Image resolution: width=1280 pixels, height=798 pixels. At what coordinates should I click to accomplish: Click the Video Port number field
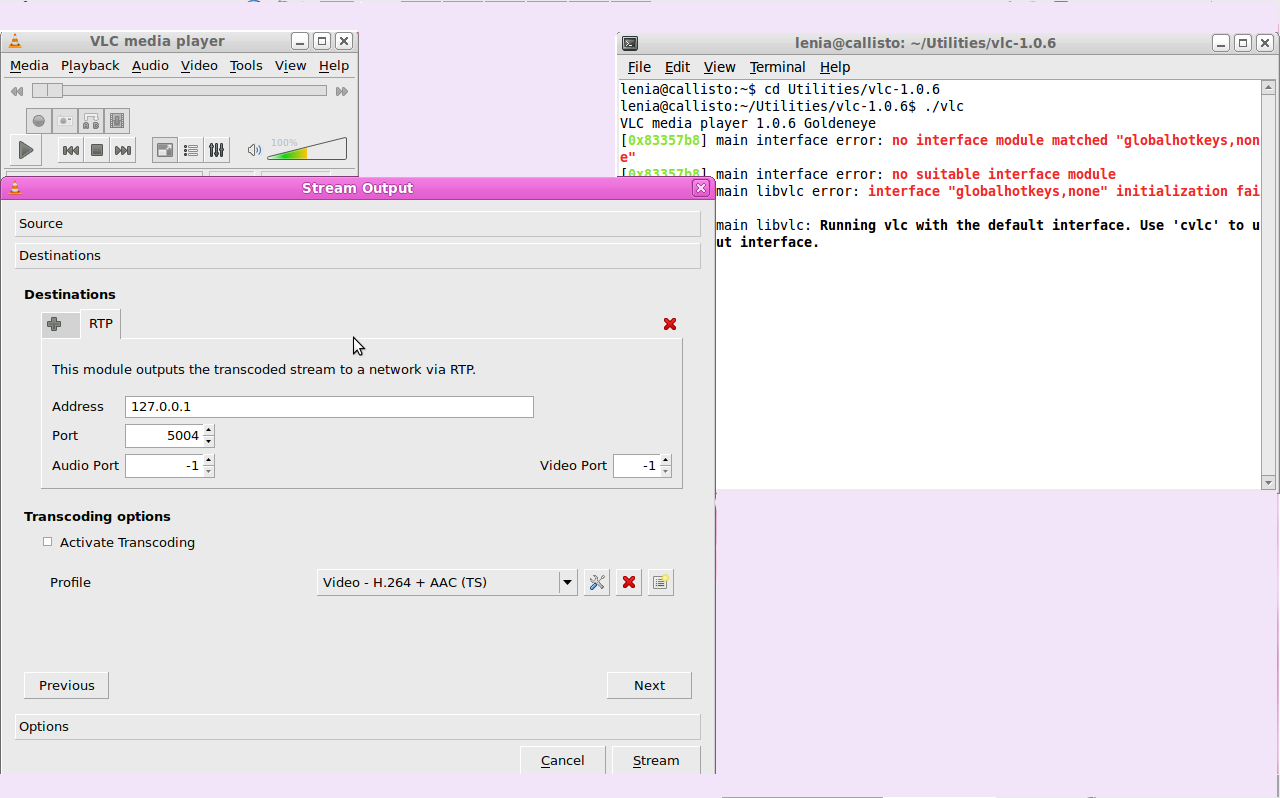coord(636,466)
